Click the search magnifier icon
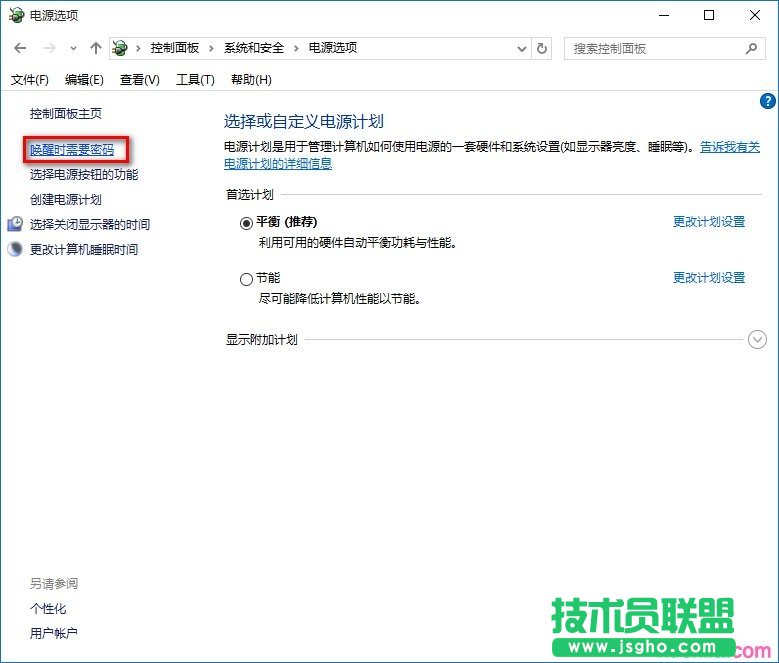Image resolution: width=779 pixels, height=663 pixels. (751, 48)
